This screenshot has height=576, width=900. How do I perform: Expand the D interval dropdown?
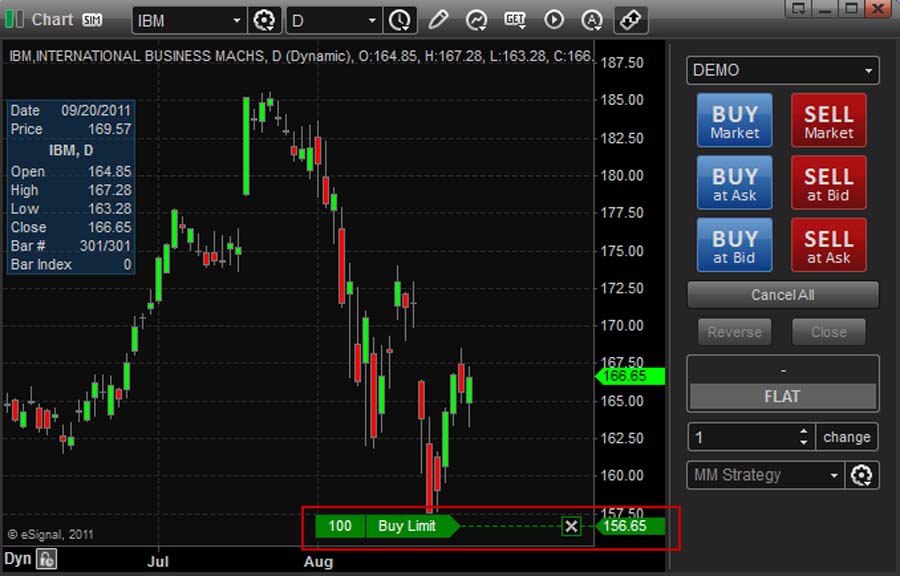coord(372,21)
